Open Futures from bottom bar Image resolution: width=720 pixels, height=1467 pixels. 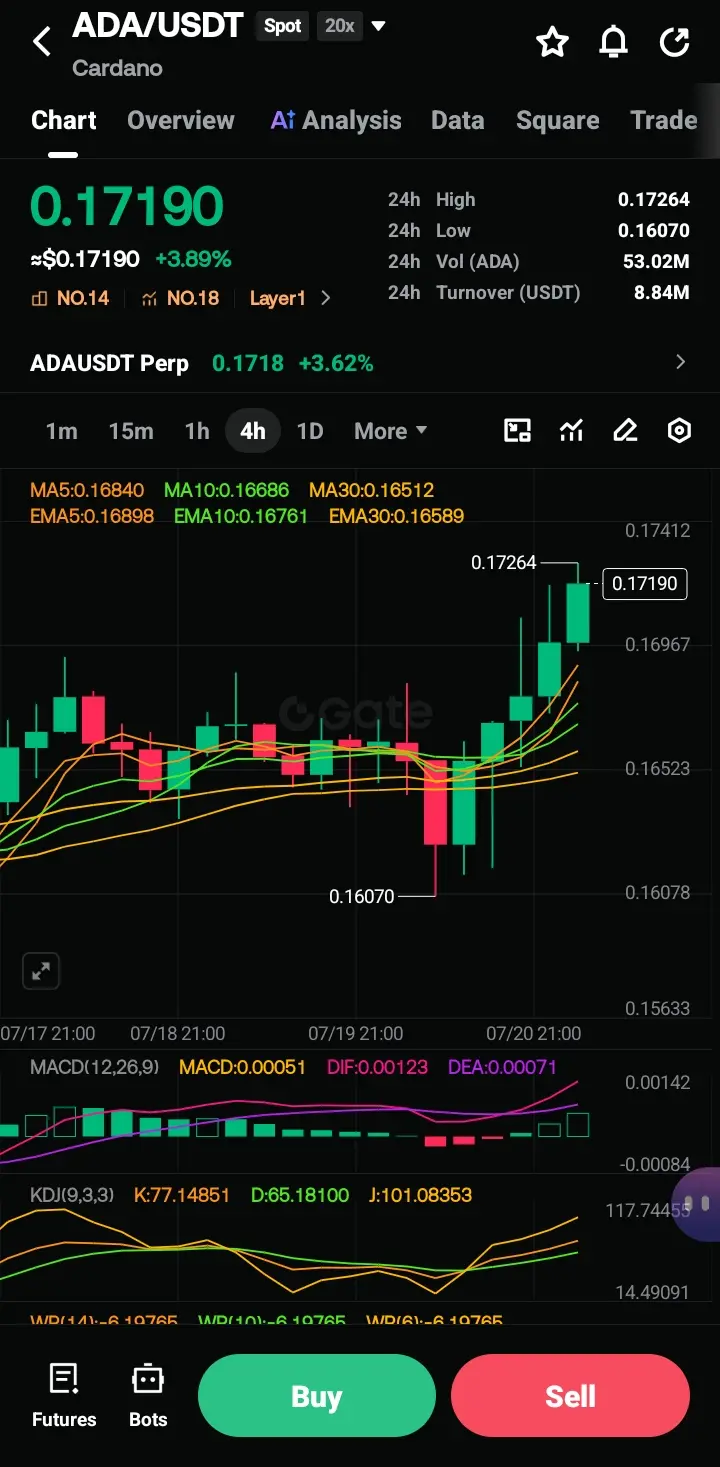(64, 1395)
